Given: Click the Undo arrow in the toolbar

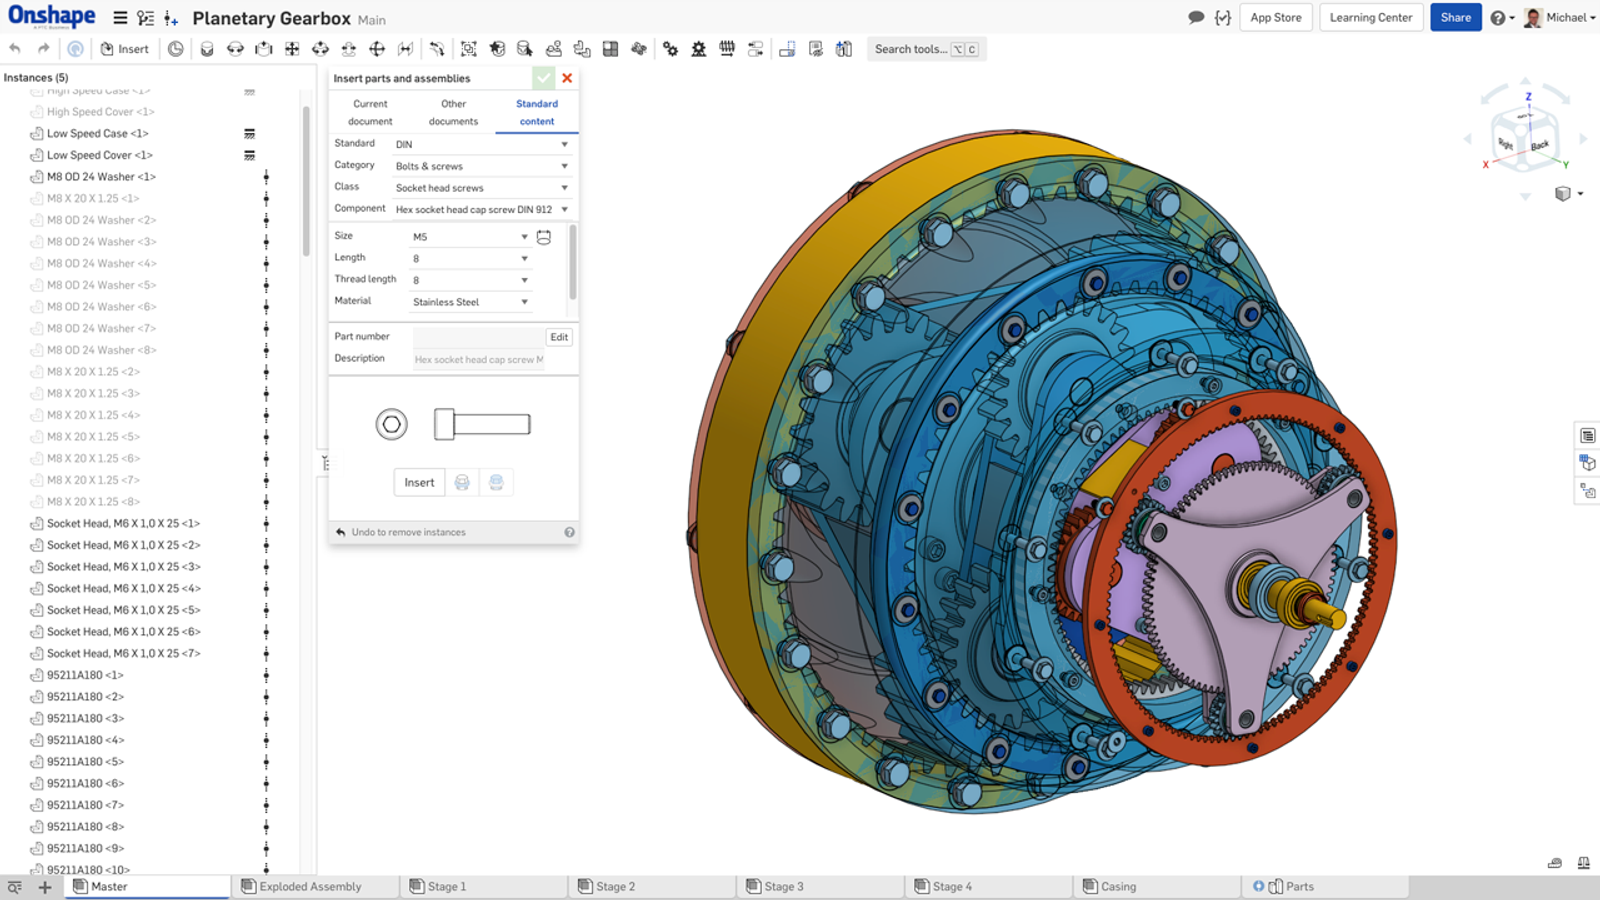Looking at the screenshot, I should pos(15,49).
